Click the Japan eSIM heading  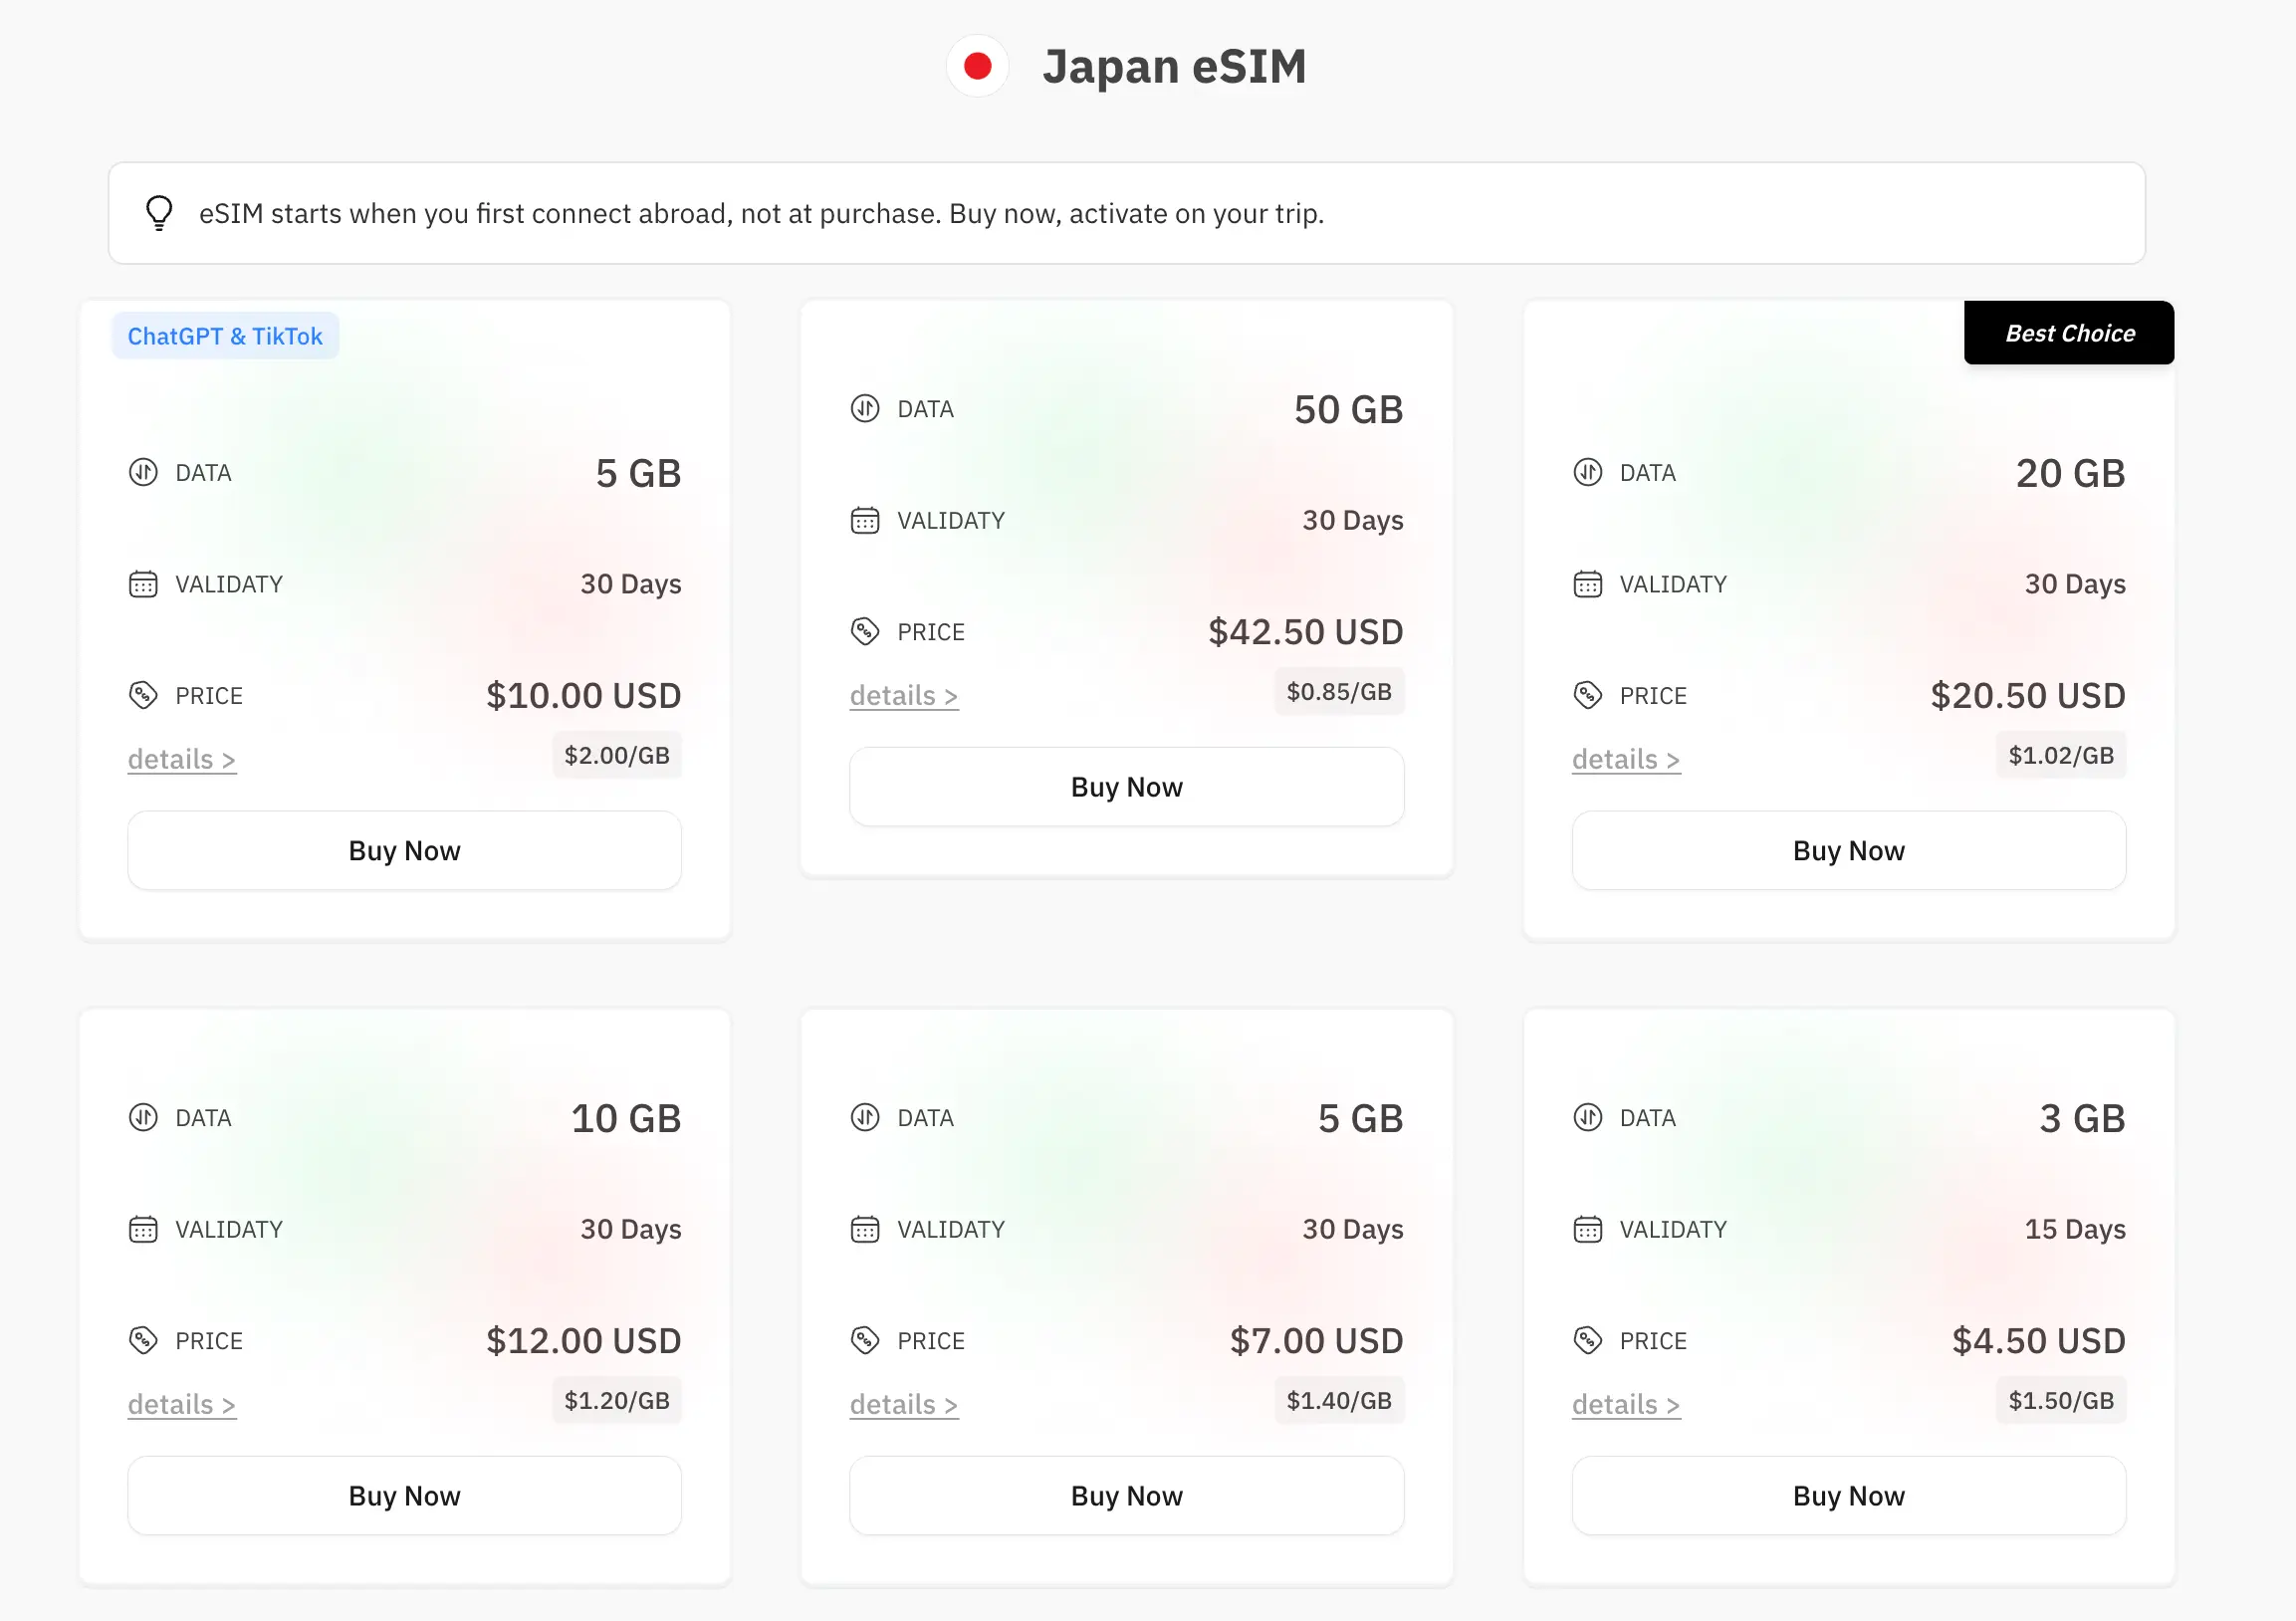tap(1174, 66)
